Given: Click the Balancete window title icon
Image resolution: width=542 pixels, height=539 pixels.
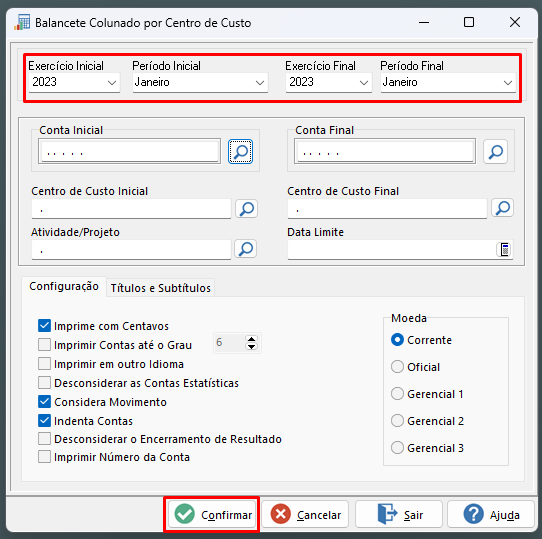Looking at the screenshot, I should coord(22,22).
